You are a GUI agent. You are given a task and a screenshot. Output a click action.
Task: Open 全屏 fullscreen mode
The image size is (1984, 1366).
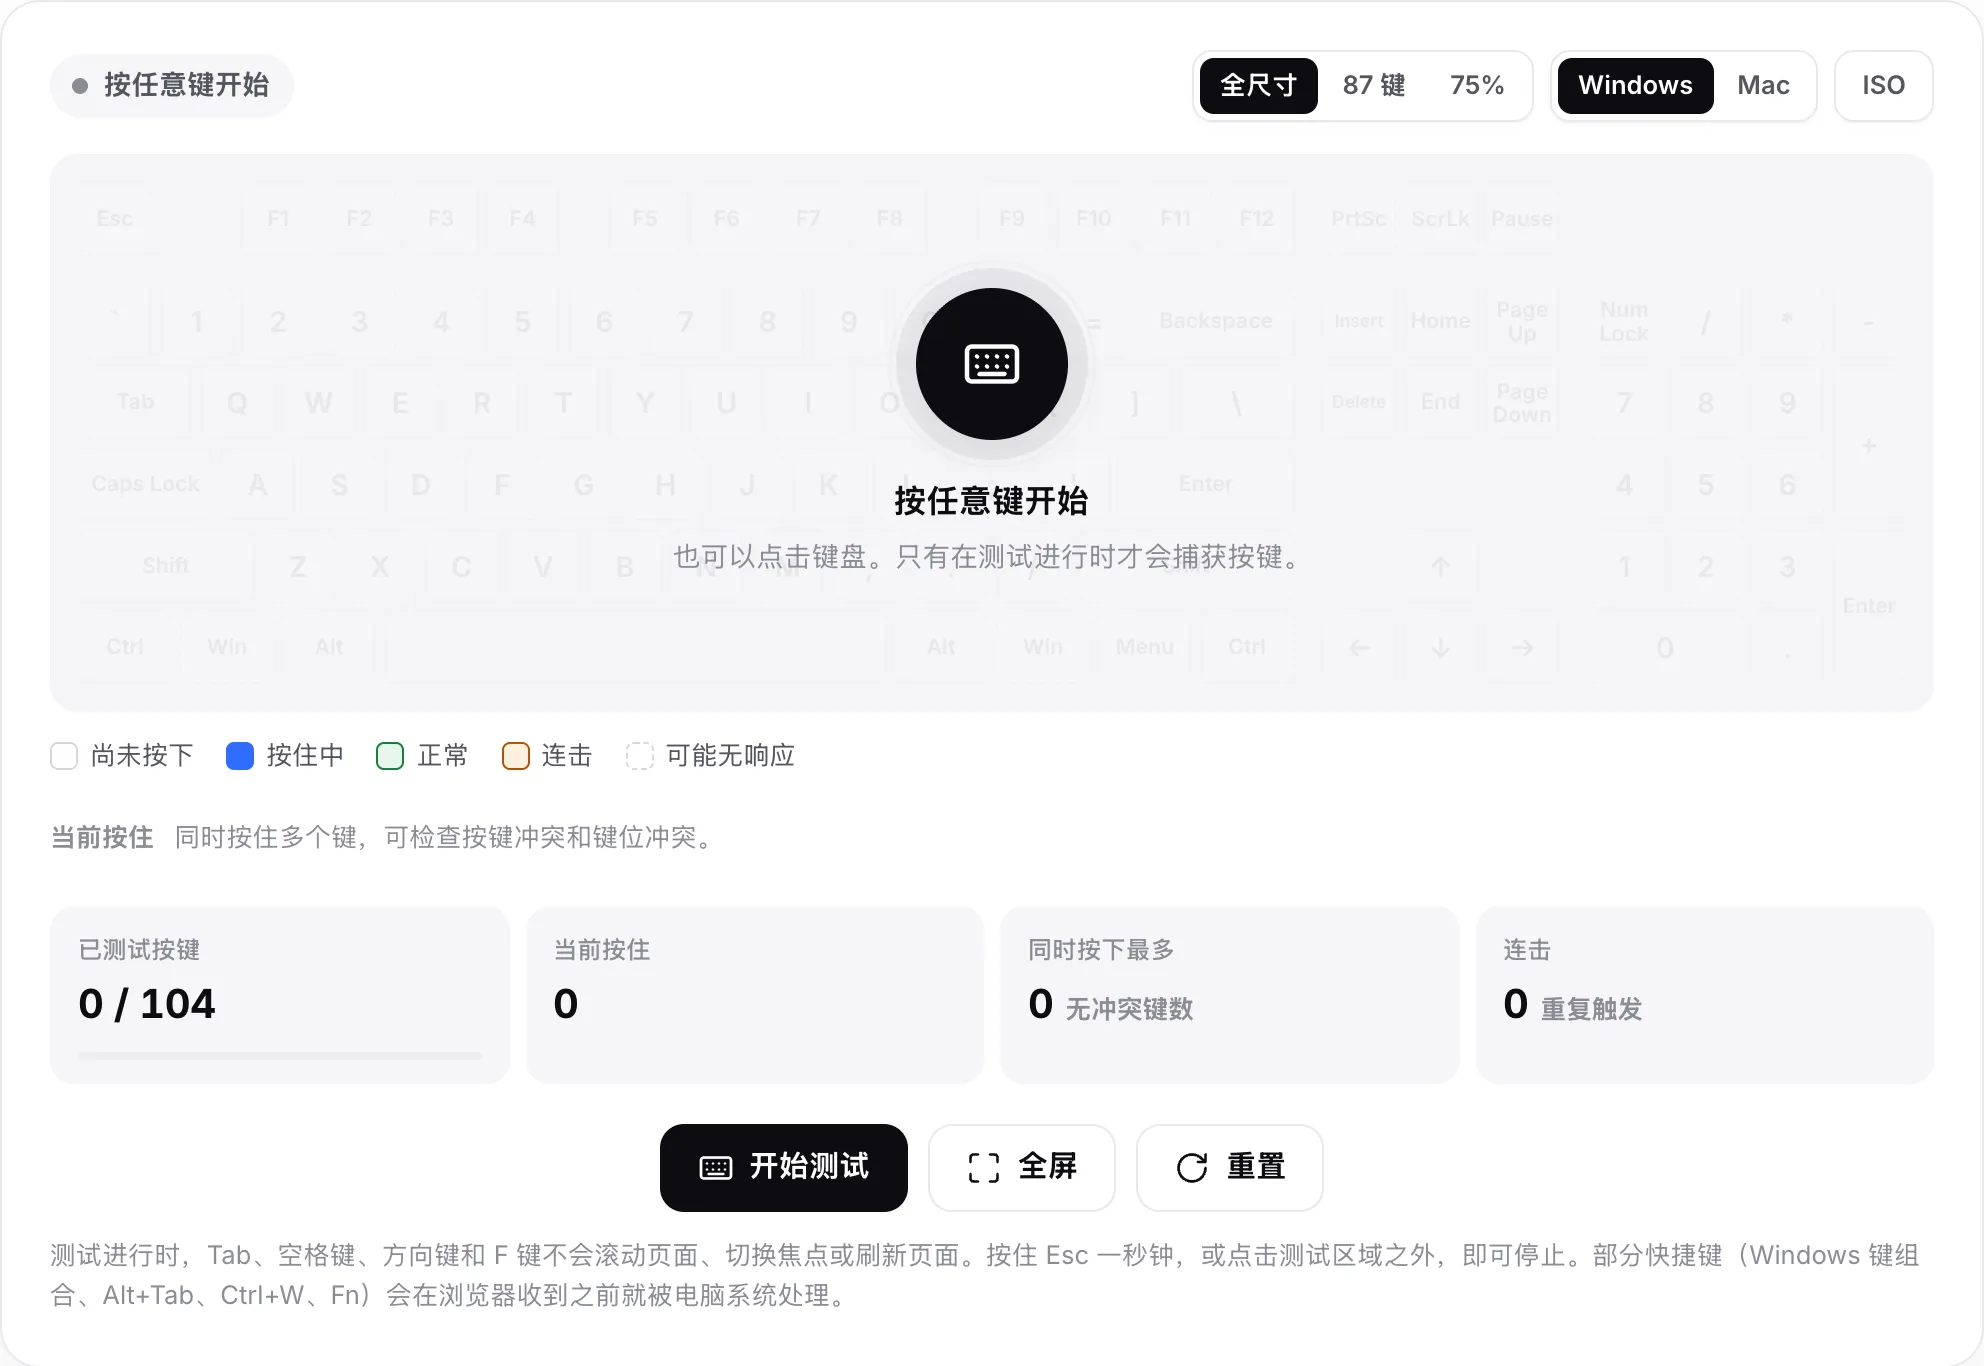click(1022, 1167)
